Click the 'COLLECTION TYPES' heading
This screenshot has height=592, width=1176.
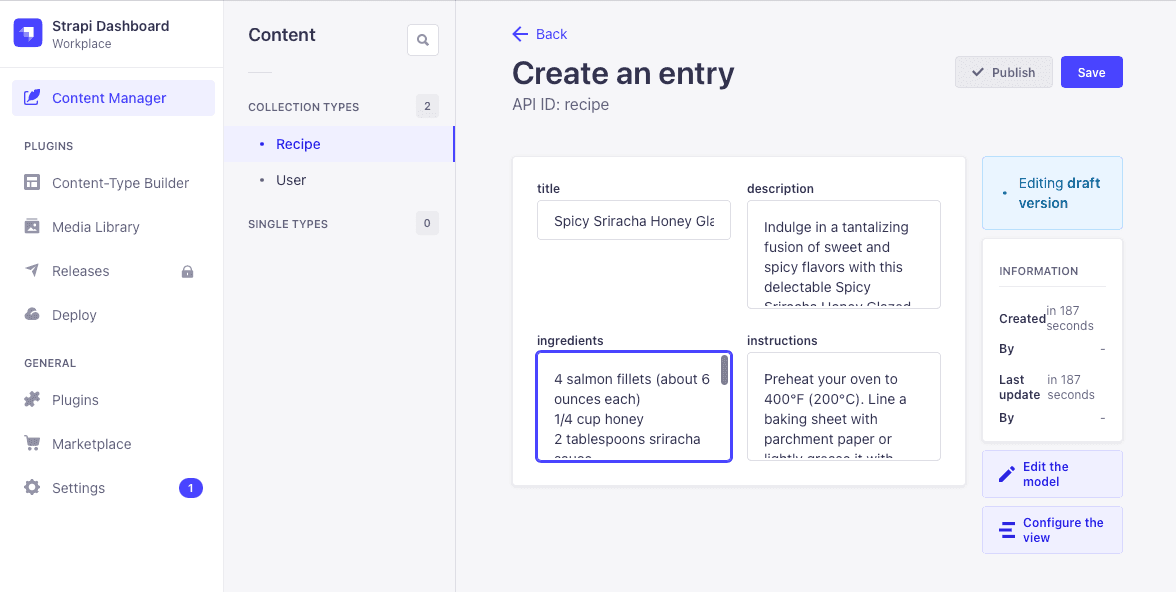304,107
